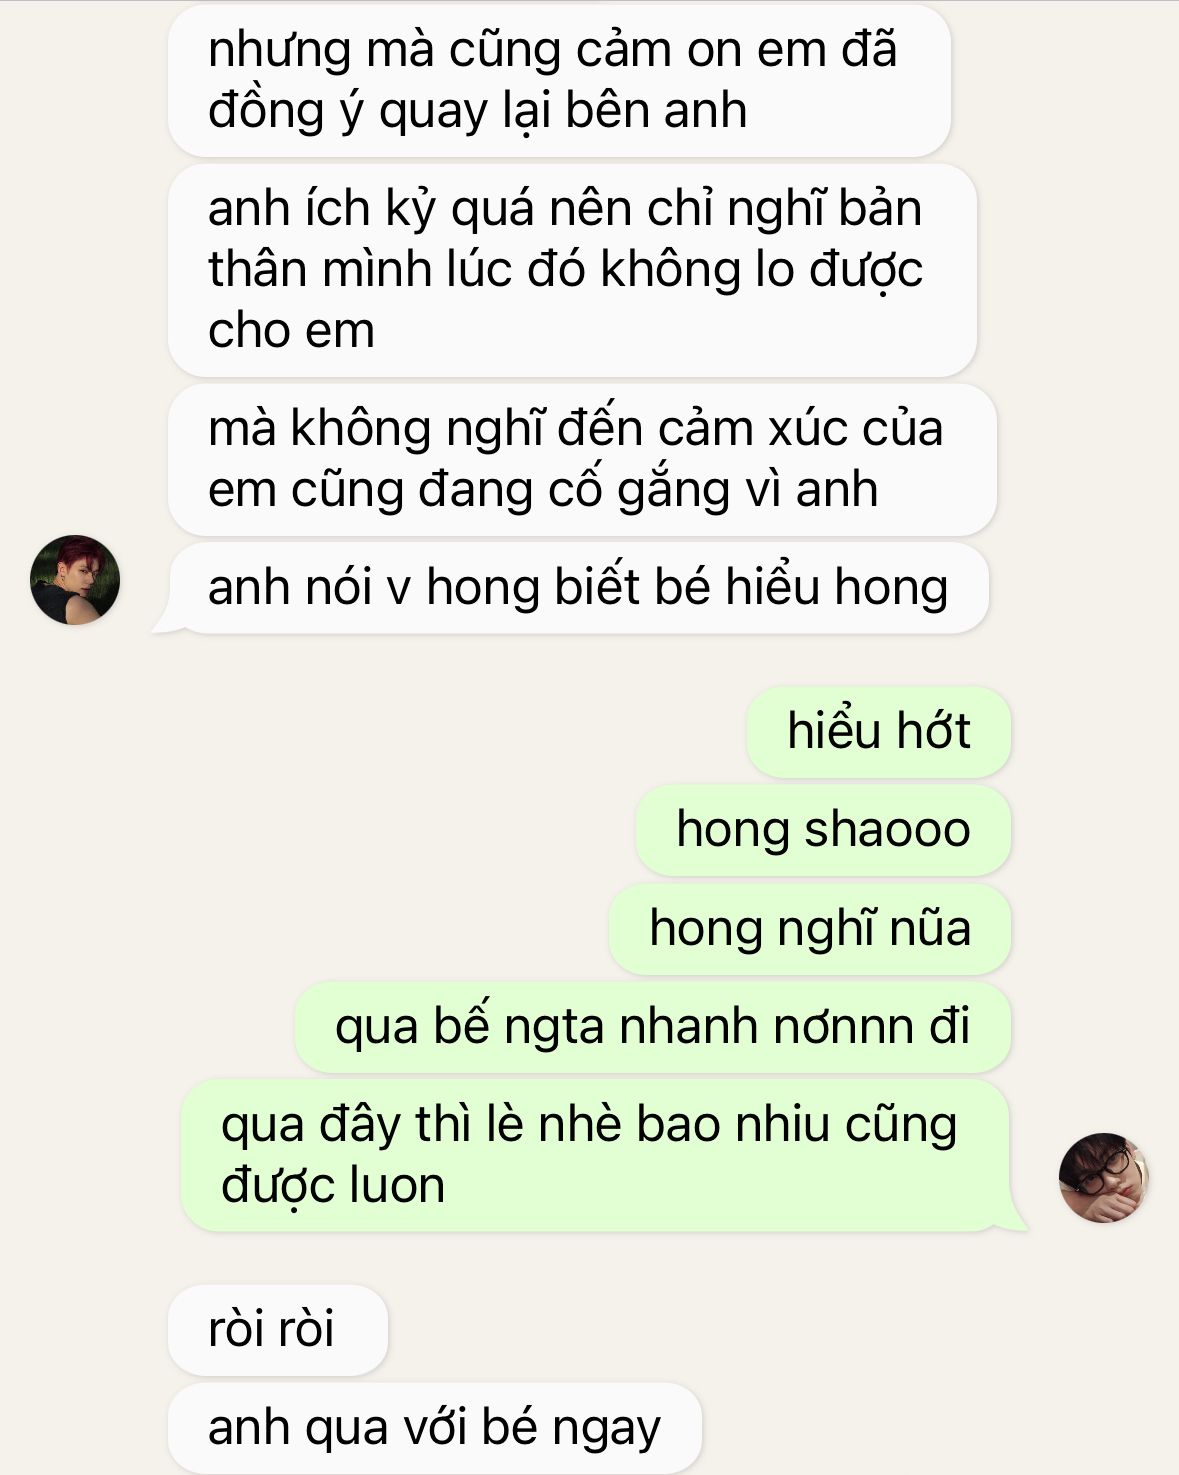This screenshot has height=1475, width=1179.
Task: Click the words "cho em" in the white bubble
Action: pyautogui.click(x=291, y=331)
